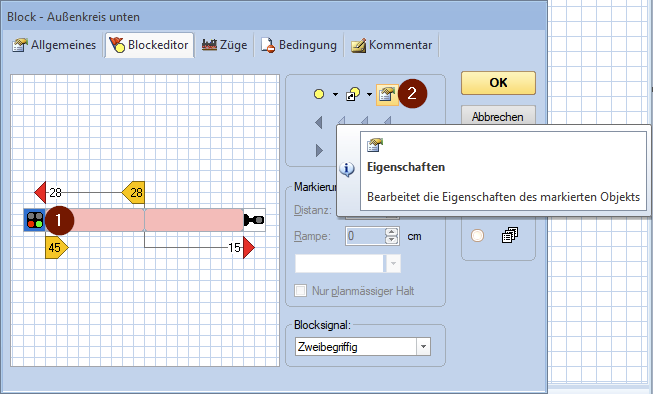
Task: Click the linked marker tool icon
Action: pyautogui.click(x=353, y=94)
